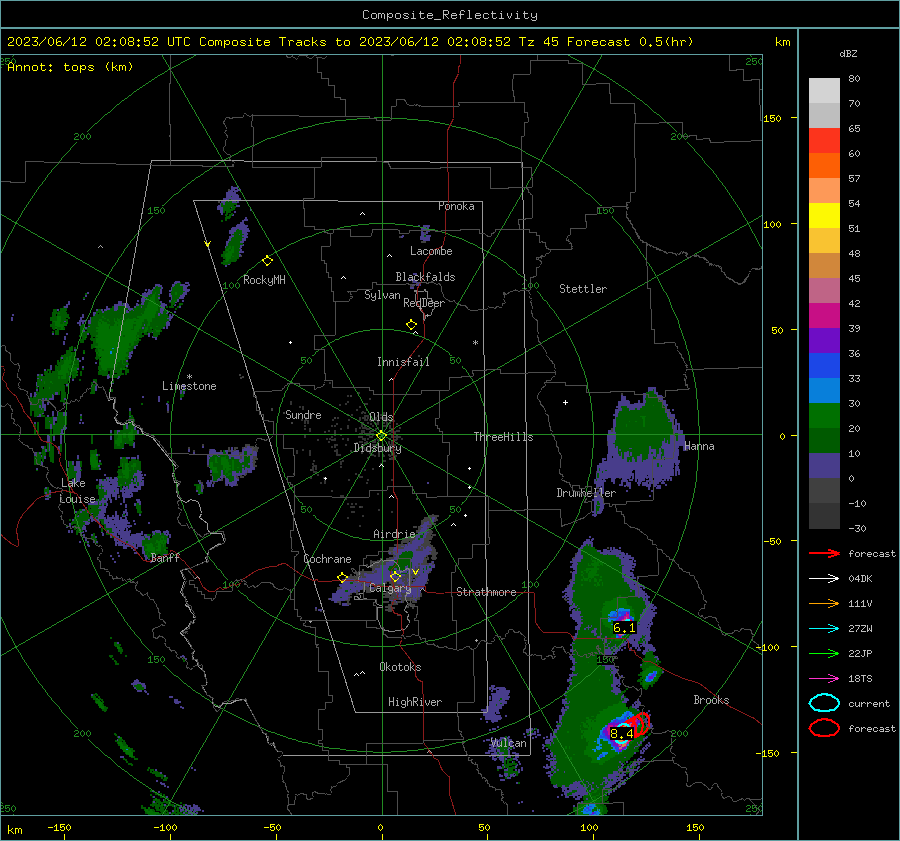Viewport: 900px width, 841px height.
Task: Click the Didsbury city label
Action: (377, 448)
